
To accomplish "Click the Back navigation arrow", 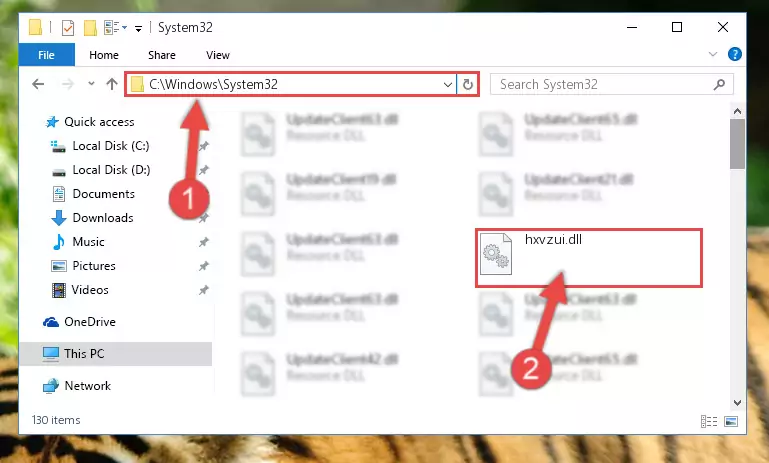I will [38, 84].
